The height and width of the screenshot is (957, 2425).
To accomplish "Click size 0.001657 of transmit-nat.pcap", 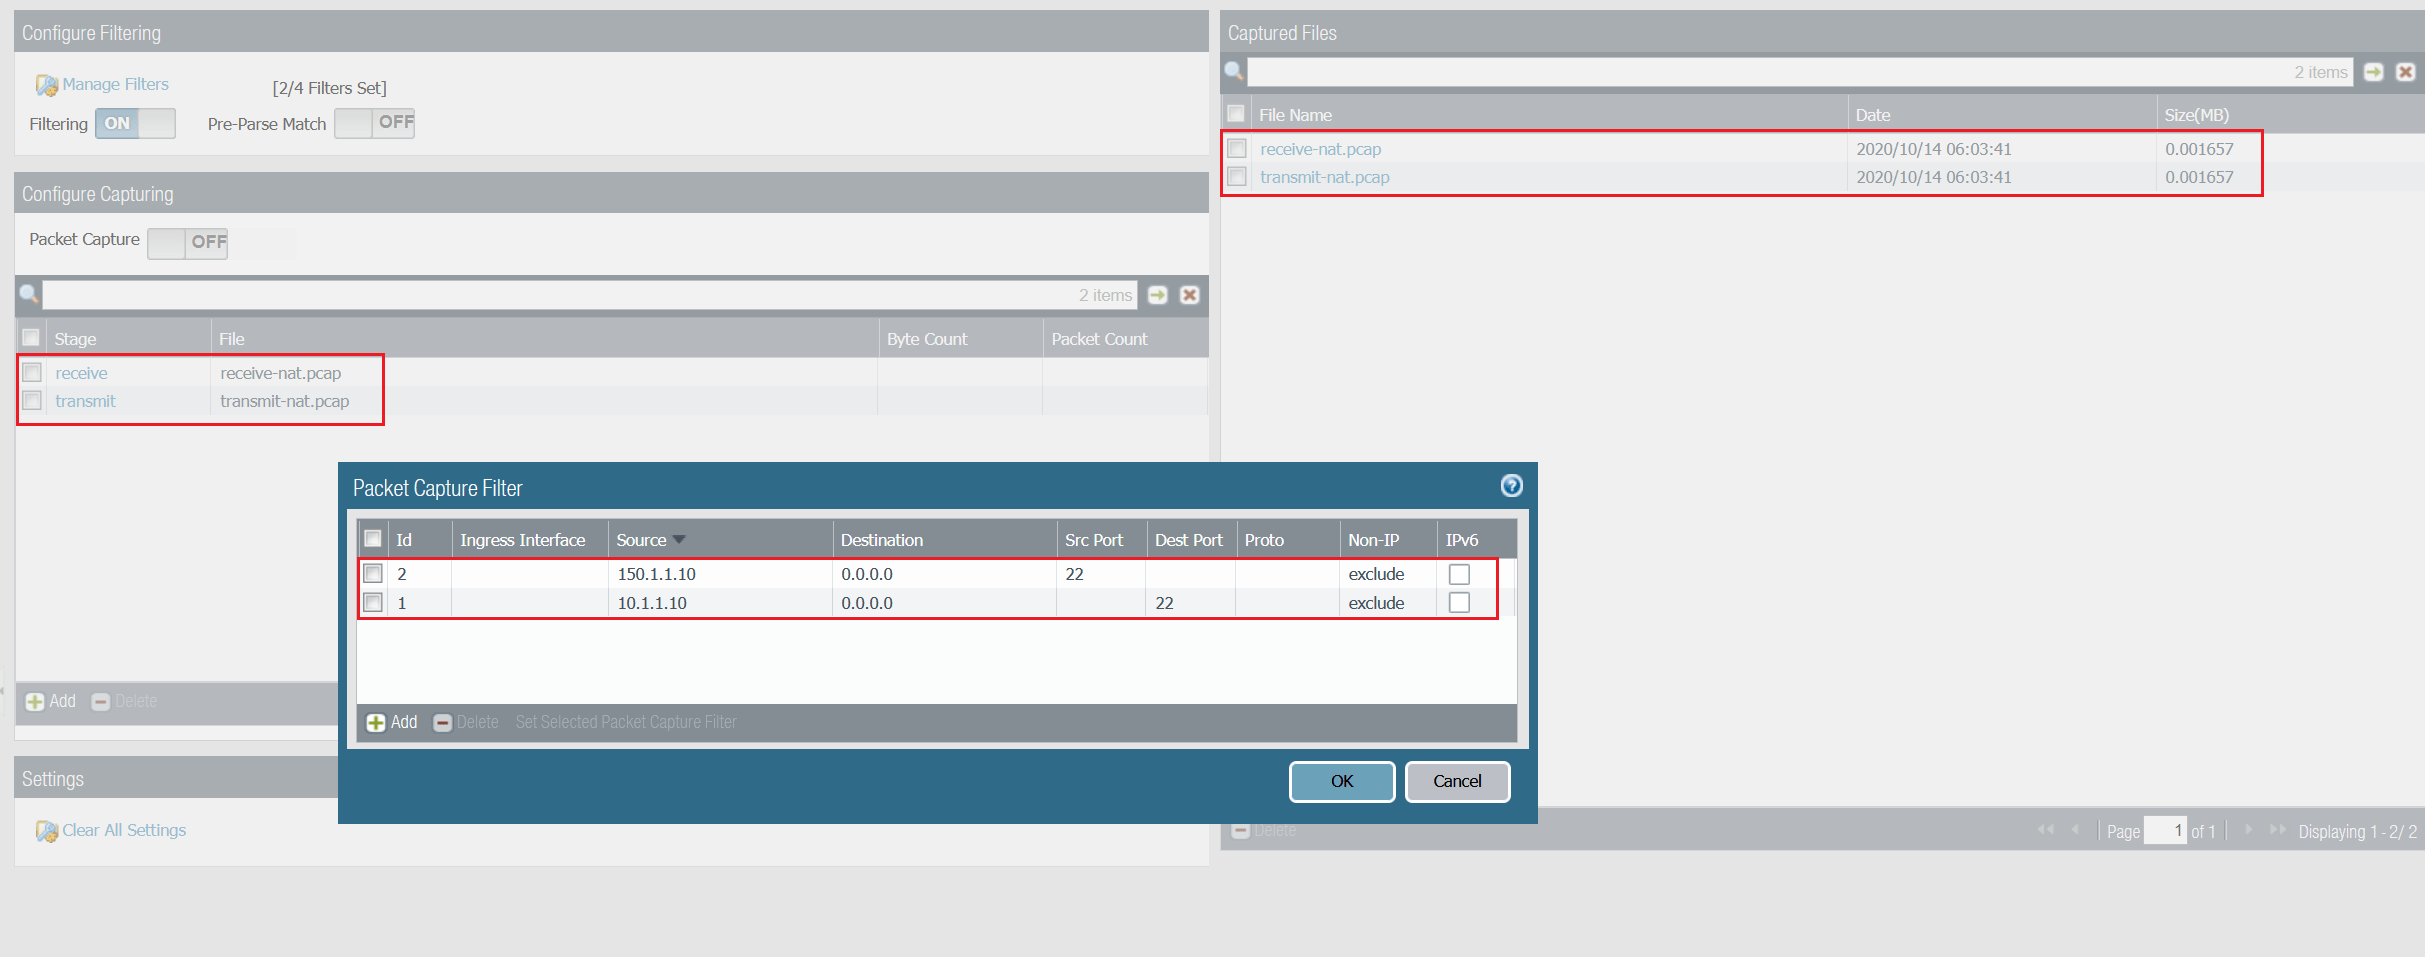I will (x=2199, y=177).
